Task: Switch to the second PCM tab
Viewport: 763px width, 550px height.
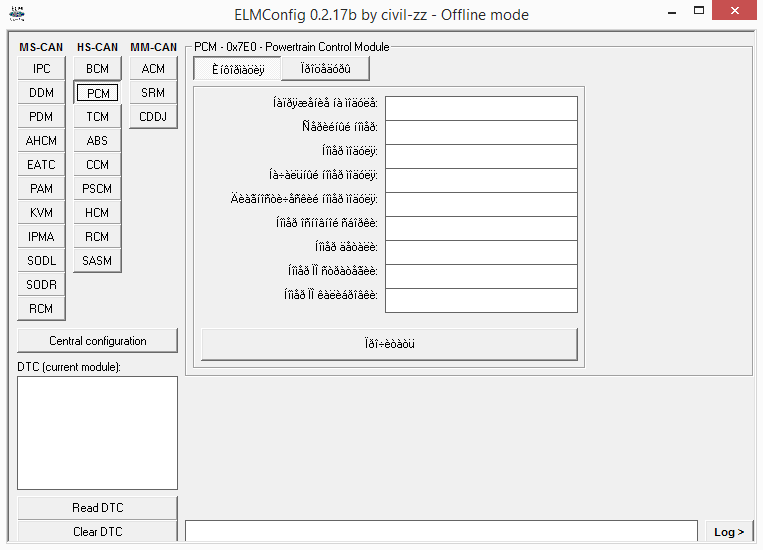Action: [x=325, y=69]
